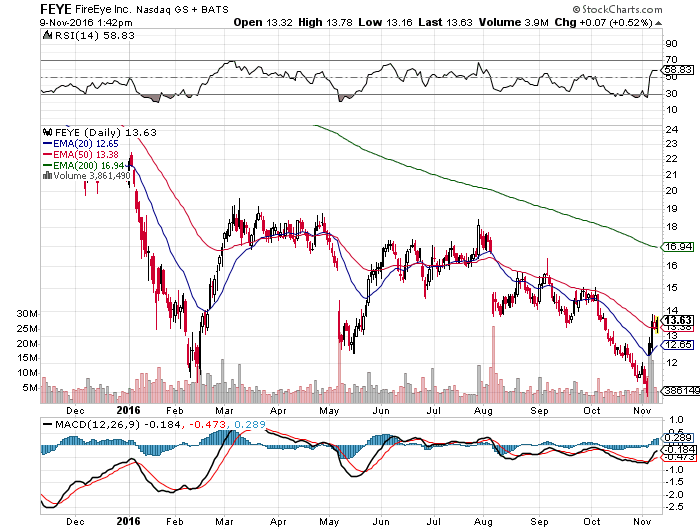Click the 16.94 EMA price tag
The height and width of the screenshot is (530, 700).
678,246
